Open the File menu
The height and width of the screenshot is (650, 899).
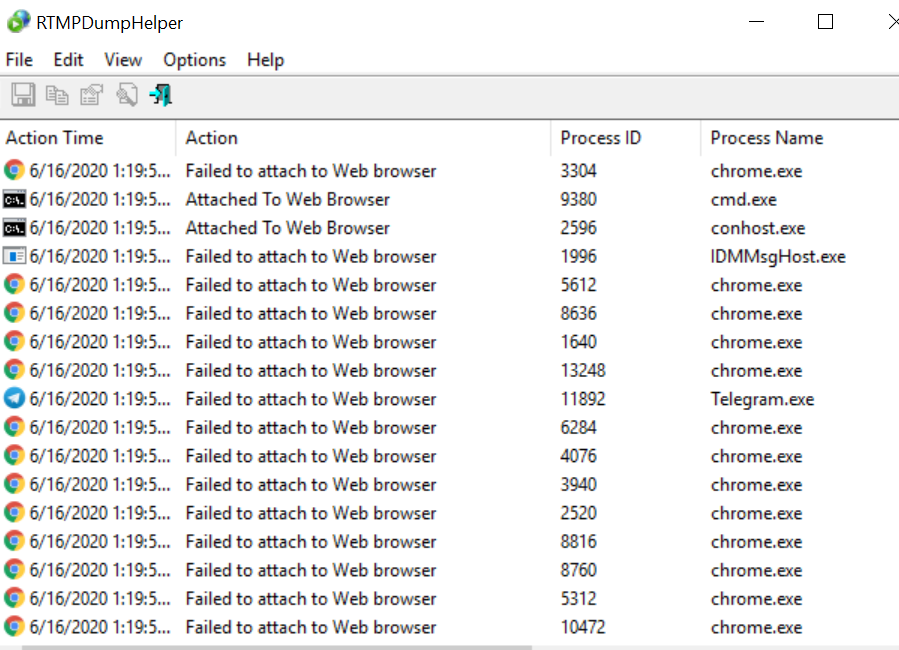click(x=19, y=60)
